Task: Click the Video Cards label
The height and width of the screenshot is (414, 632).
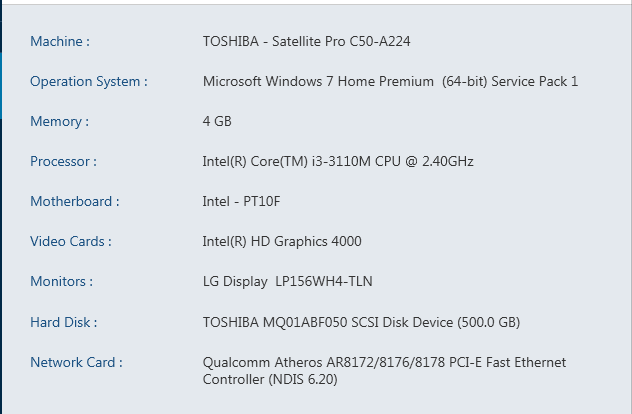Action: [71, 241]
